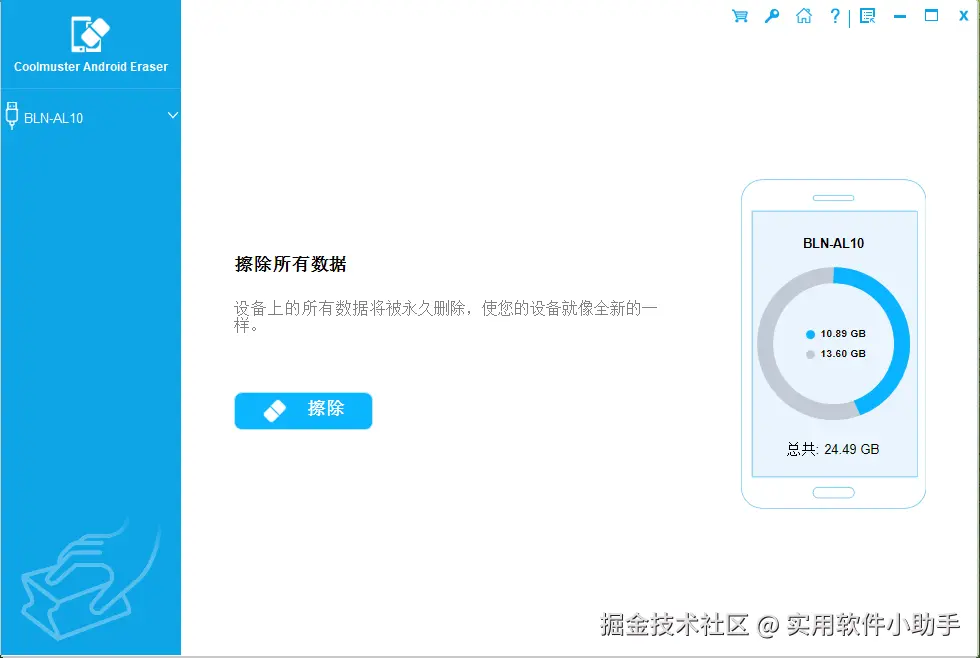Click the 总共 24.49 GB total storage text
Screen dimensions: 980x658
[833, 449]
